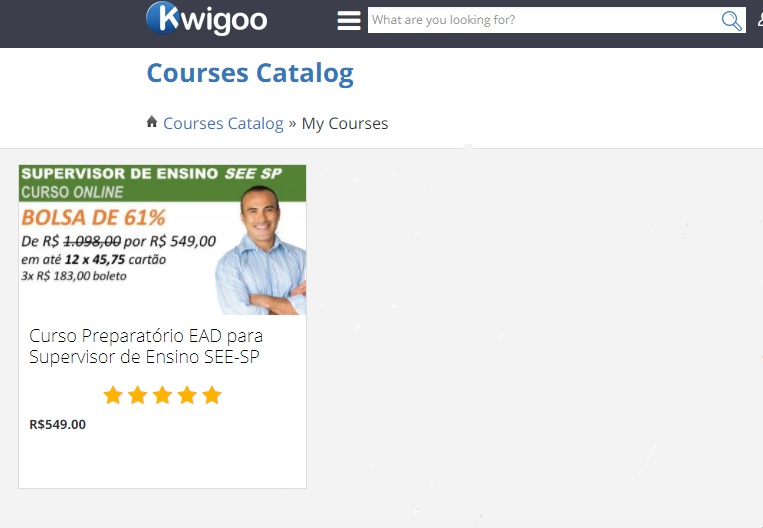Image resolution: width=763 pixels, height=528 pixels.
Task: Click the search magnifier icon
Action: click(x=731, y=20)
